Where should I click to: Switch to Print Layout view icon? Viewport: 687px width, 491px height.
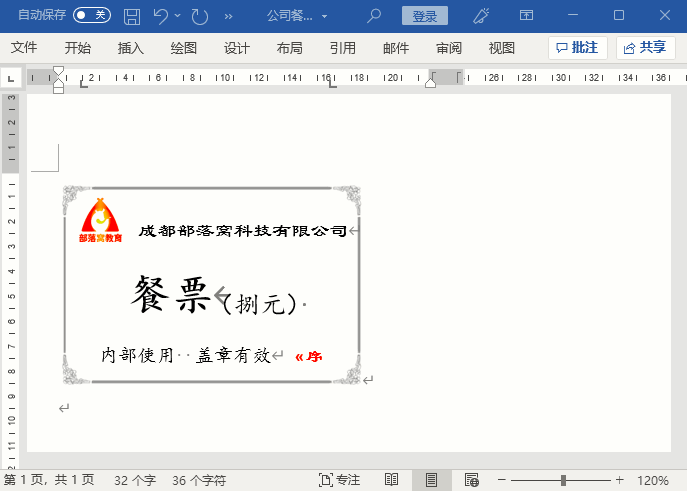tap(432, 480)
